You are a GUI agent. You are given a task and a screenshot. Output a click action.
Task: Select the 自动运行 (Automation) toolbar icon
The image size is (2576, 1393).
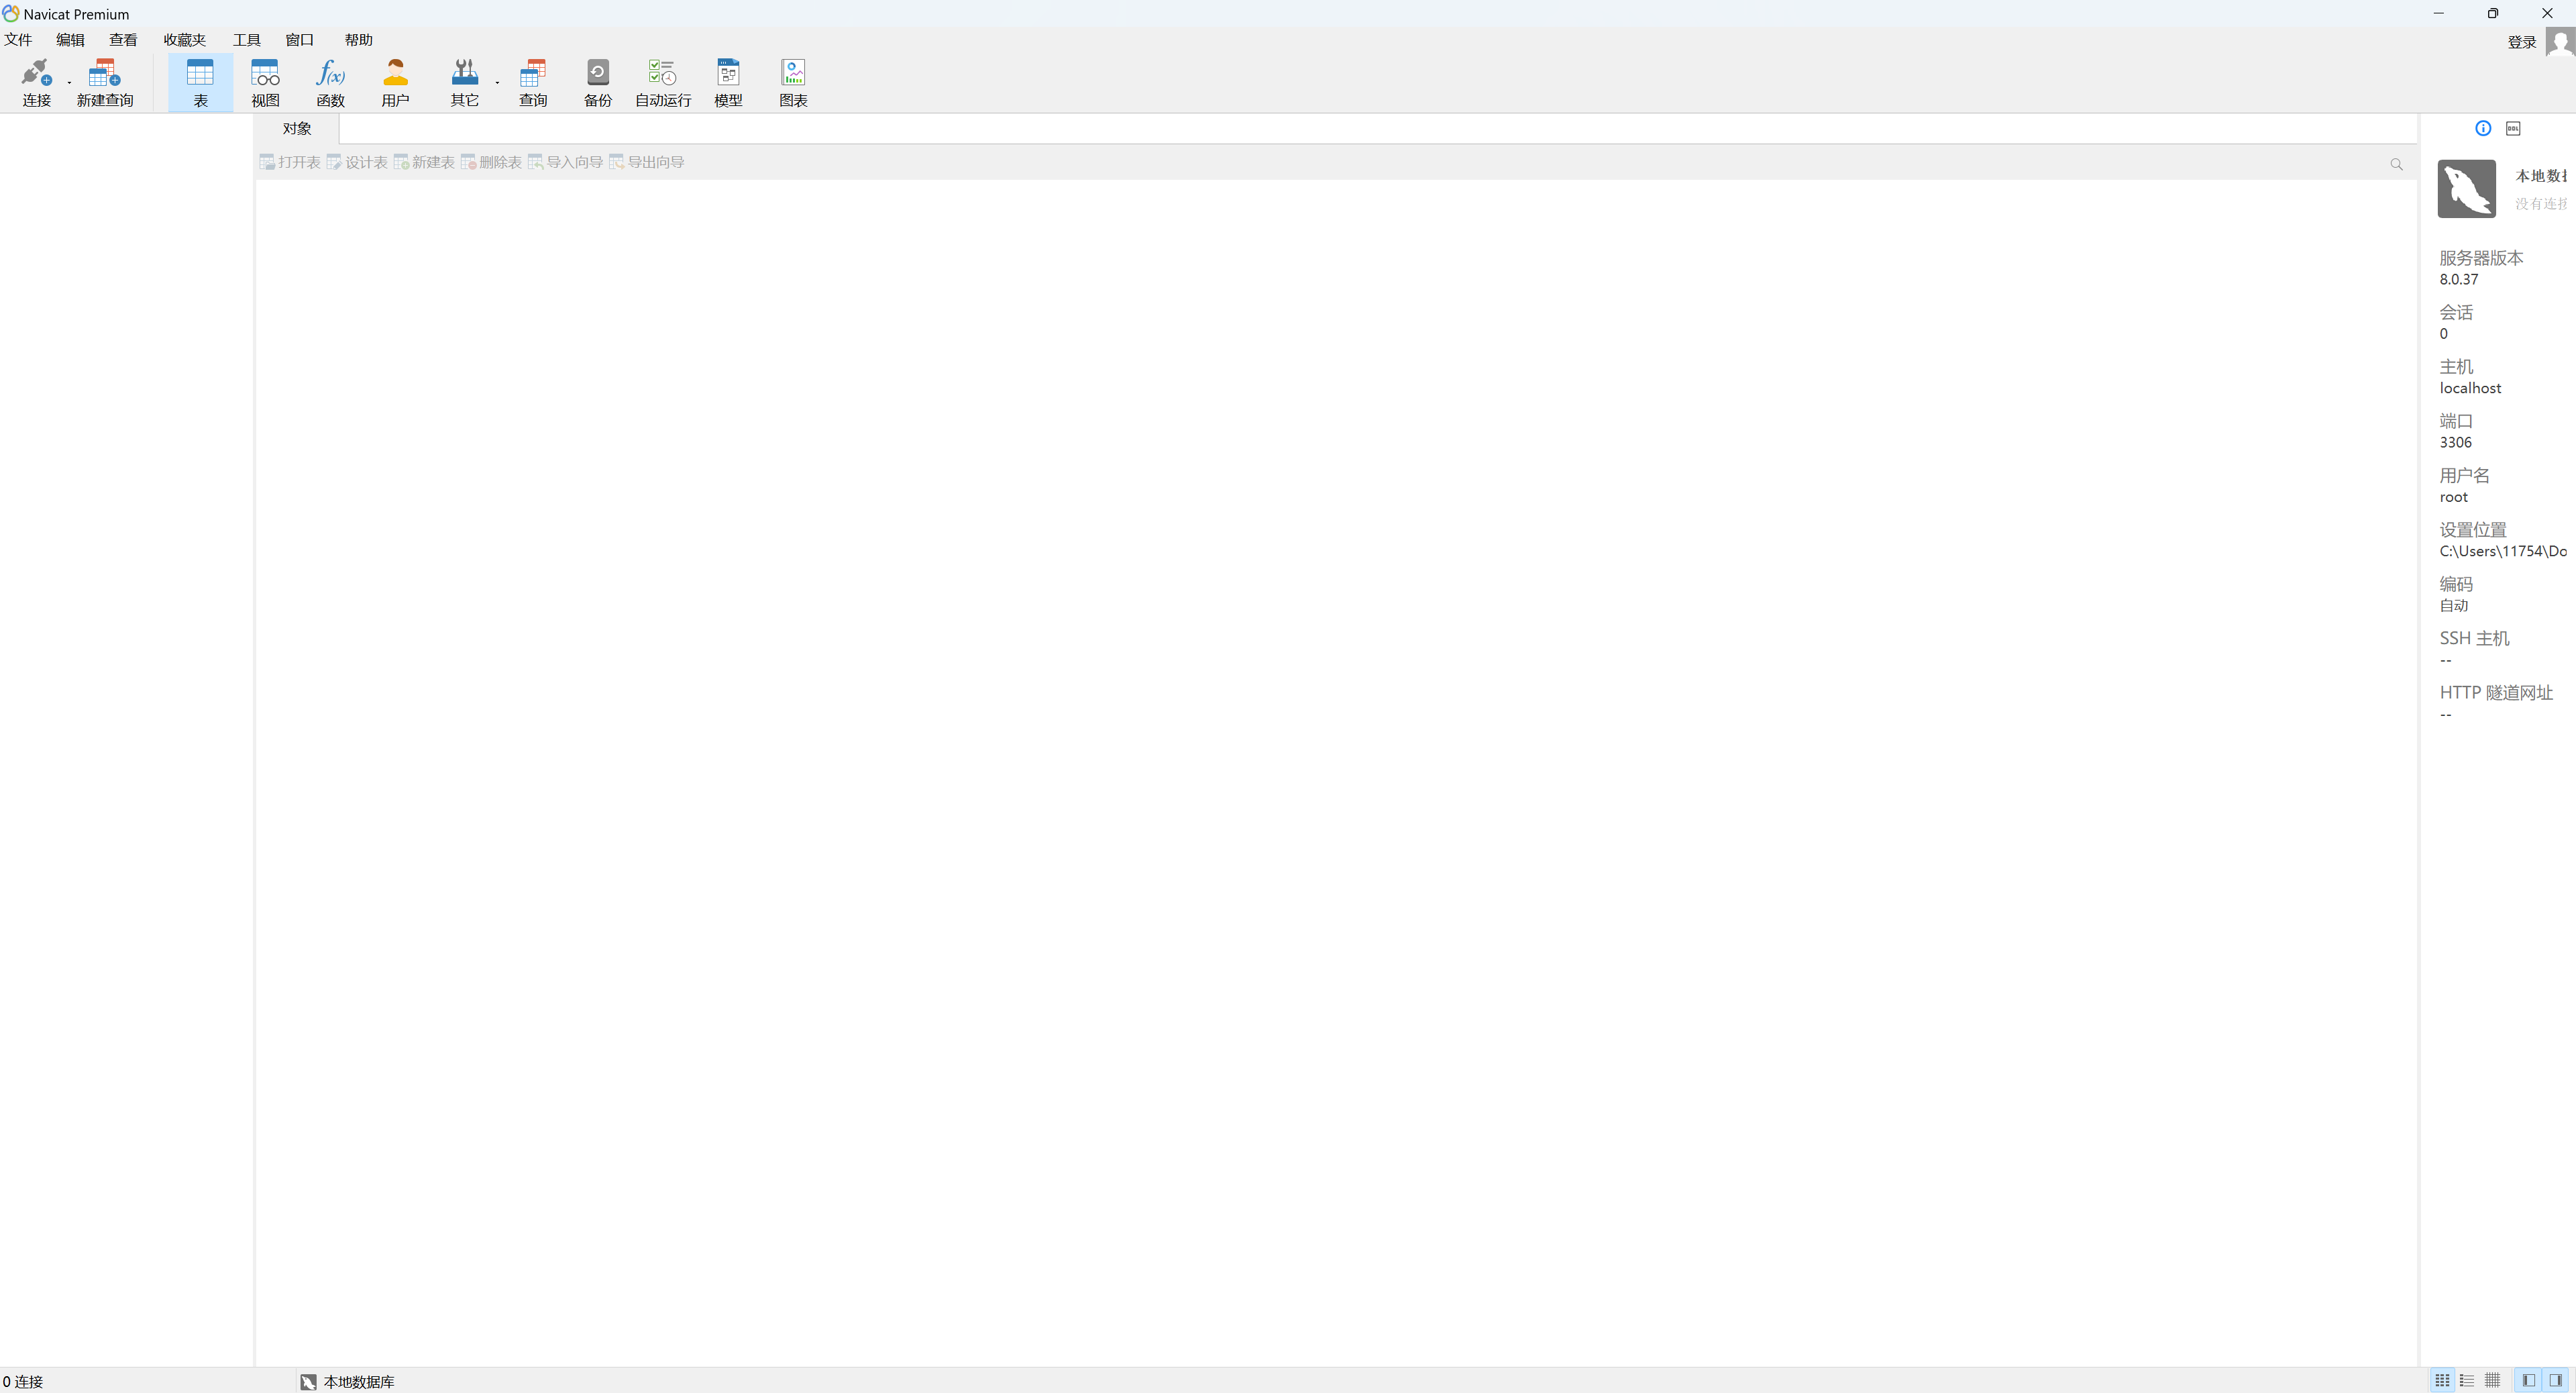click(x=662, y=82)
